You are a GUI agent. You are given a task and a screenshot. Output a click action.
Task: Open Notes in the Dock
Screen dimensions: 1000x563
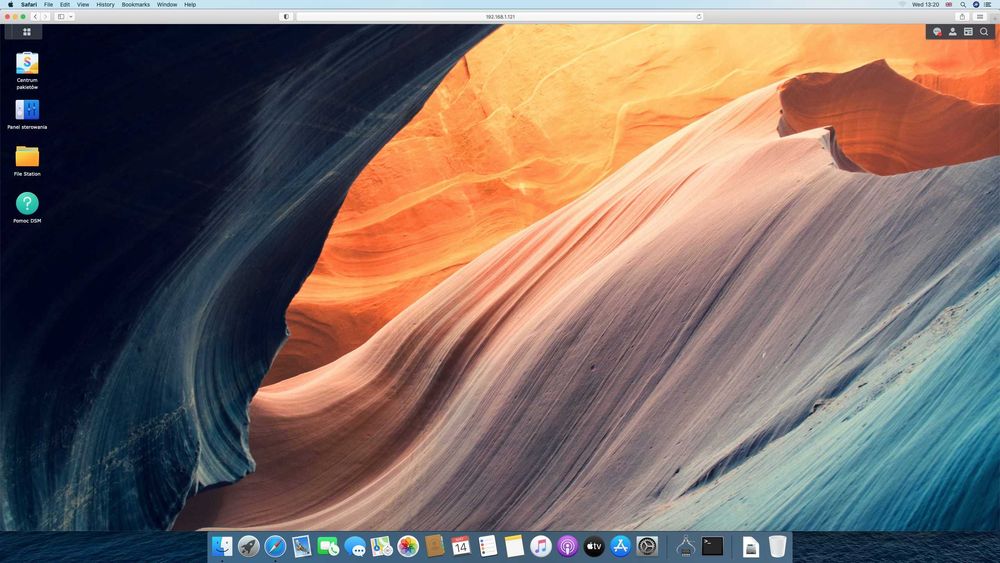coord(514,546)
